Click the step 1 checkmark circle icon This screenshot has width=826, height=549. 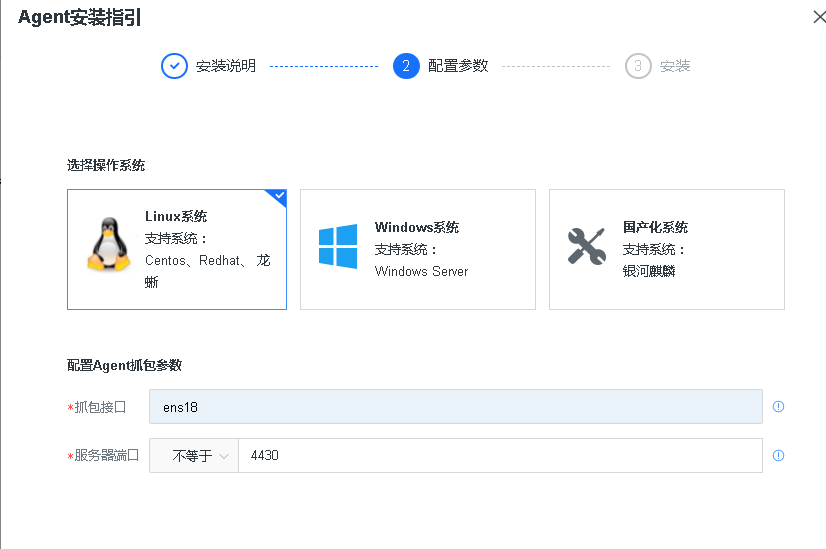(x=174, y=66)
